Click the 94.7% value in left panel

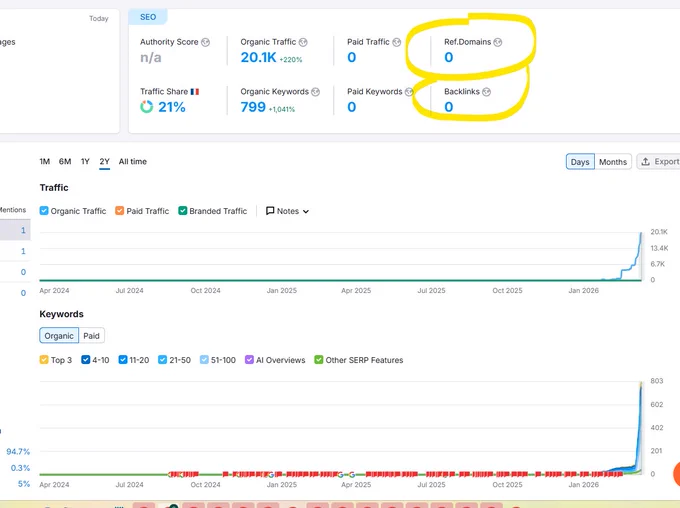click(x=18, y=452)
